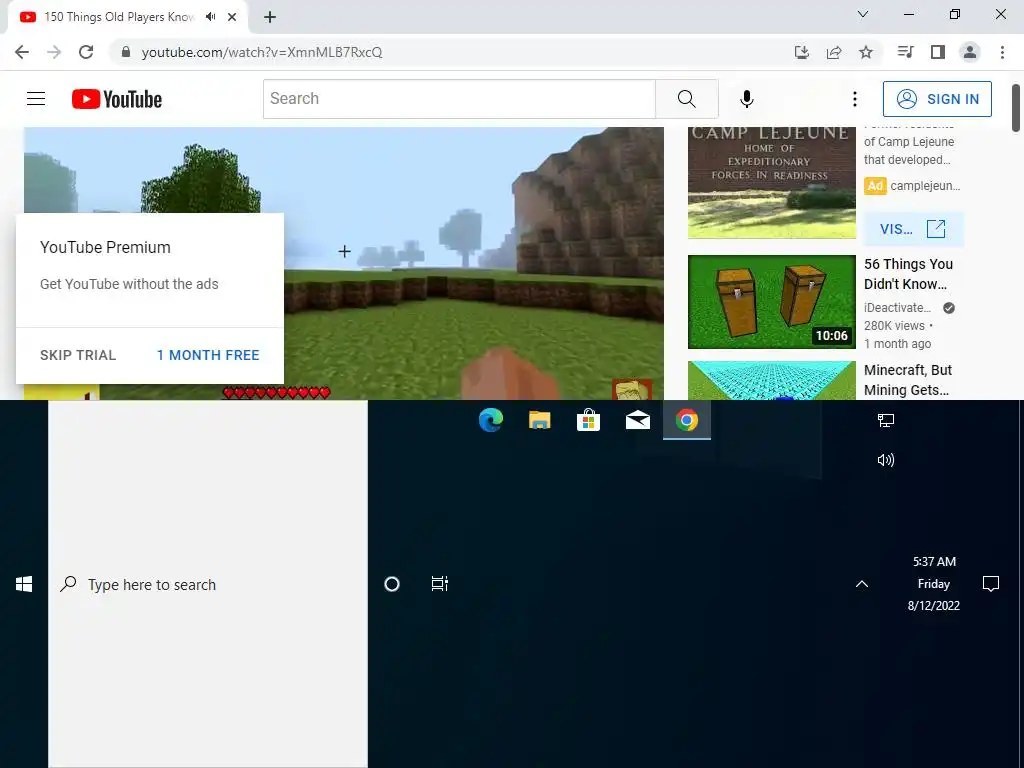Click the SIGN IN button
The image size is (1024, 768).
click(936, 99)
